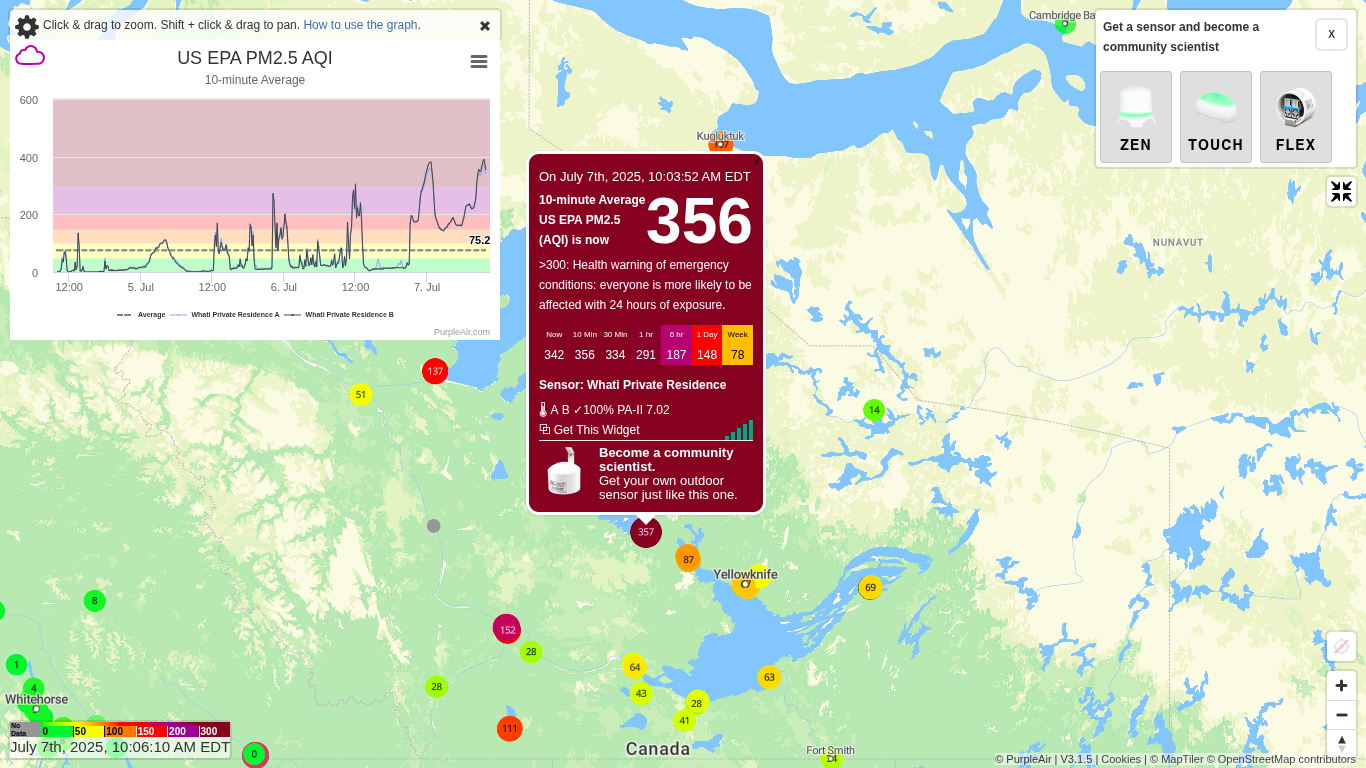Click the green sensor marker reading 8

pos(95,601)
